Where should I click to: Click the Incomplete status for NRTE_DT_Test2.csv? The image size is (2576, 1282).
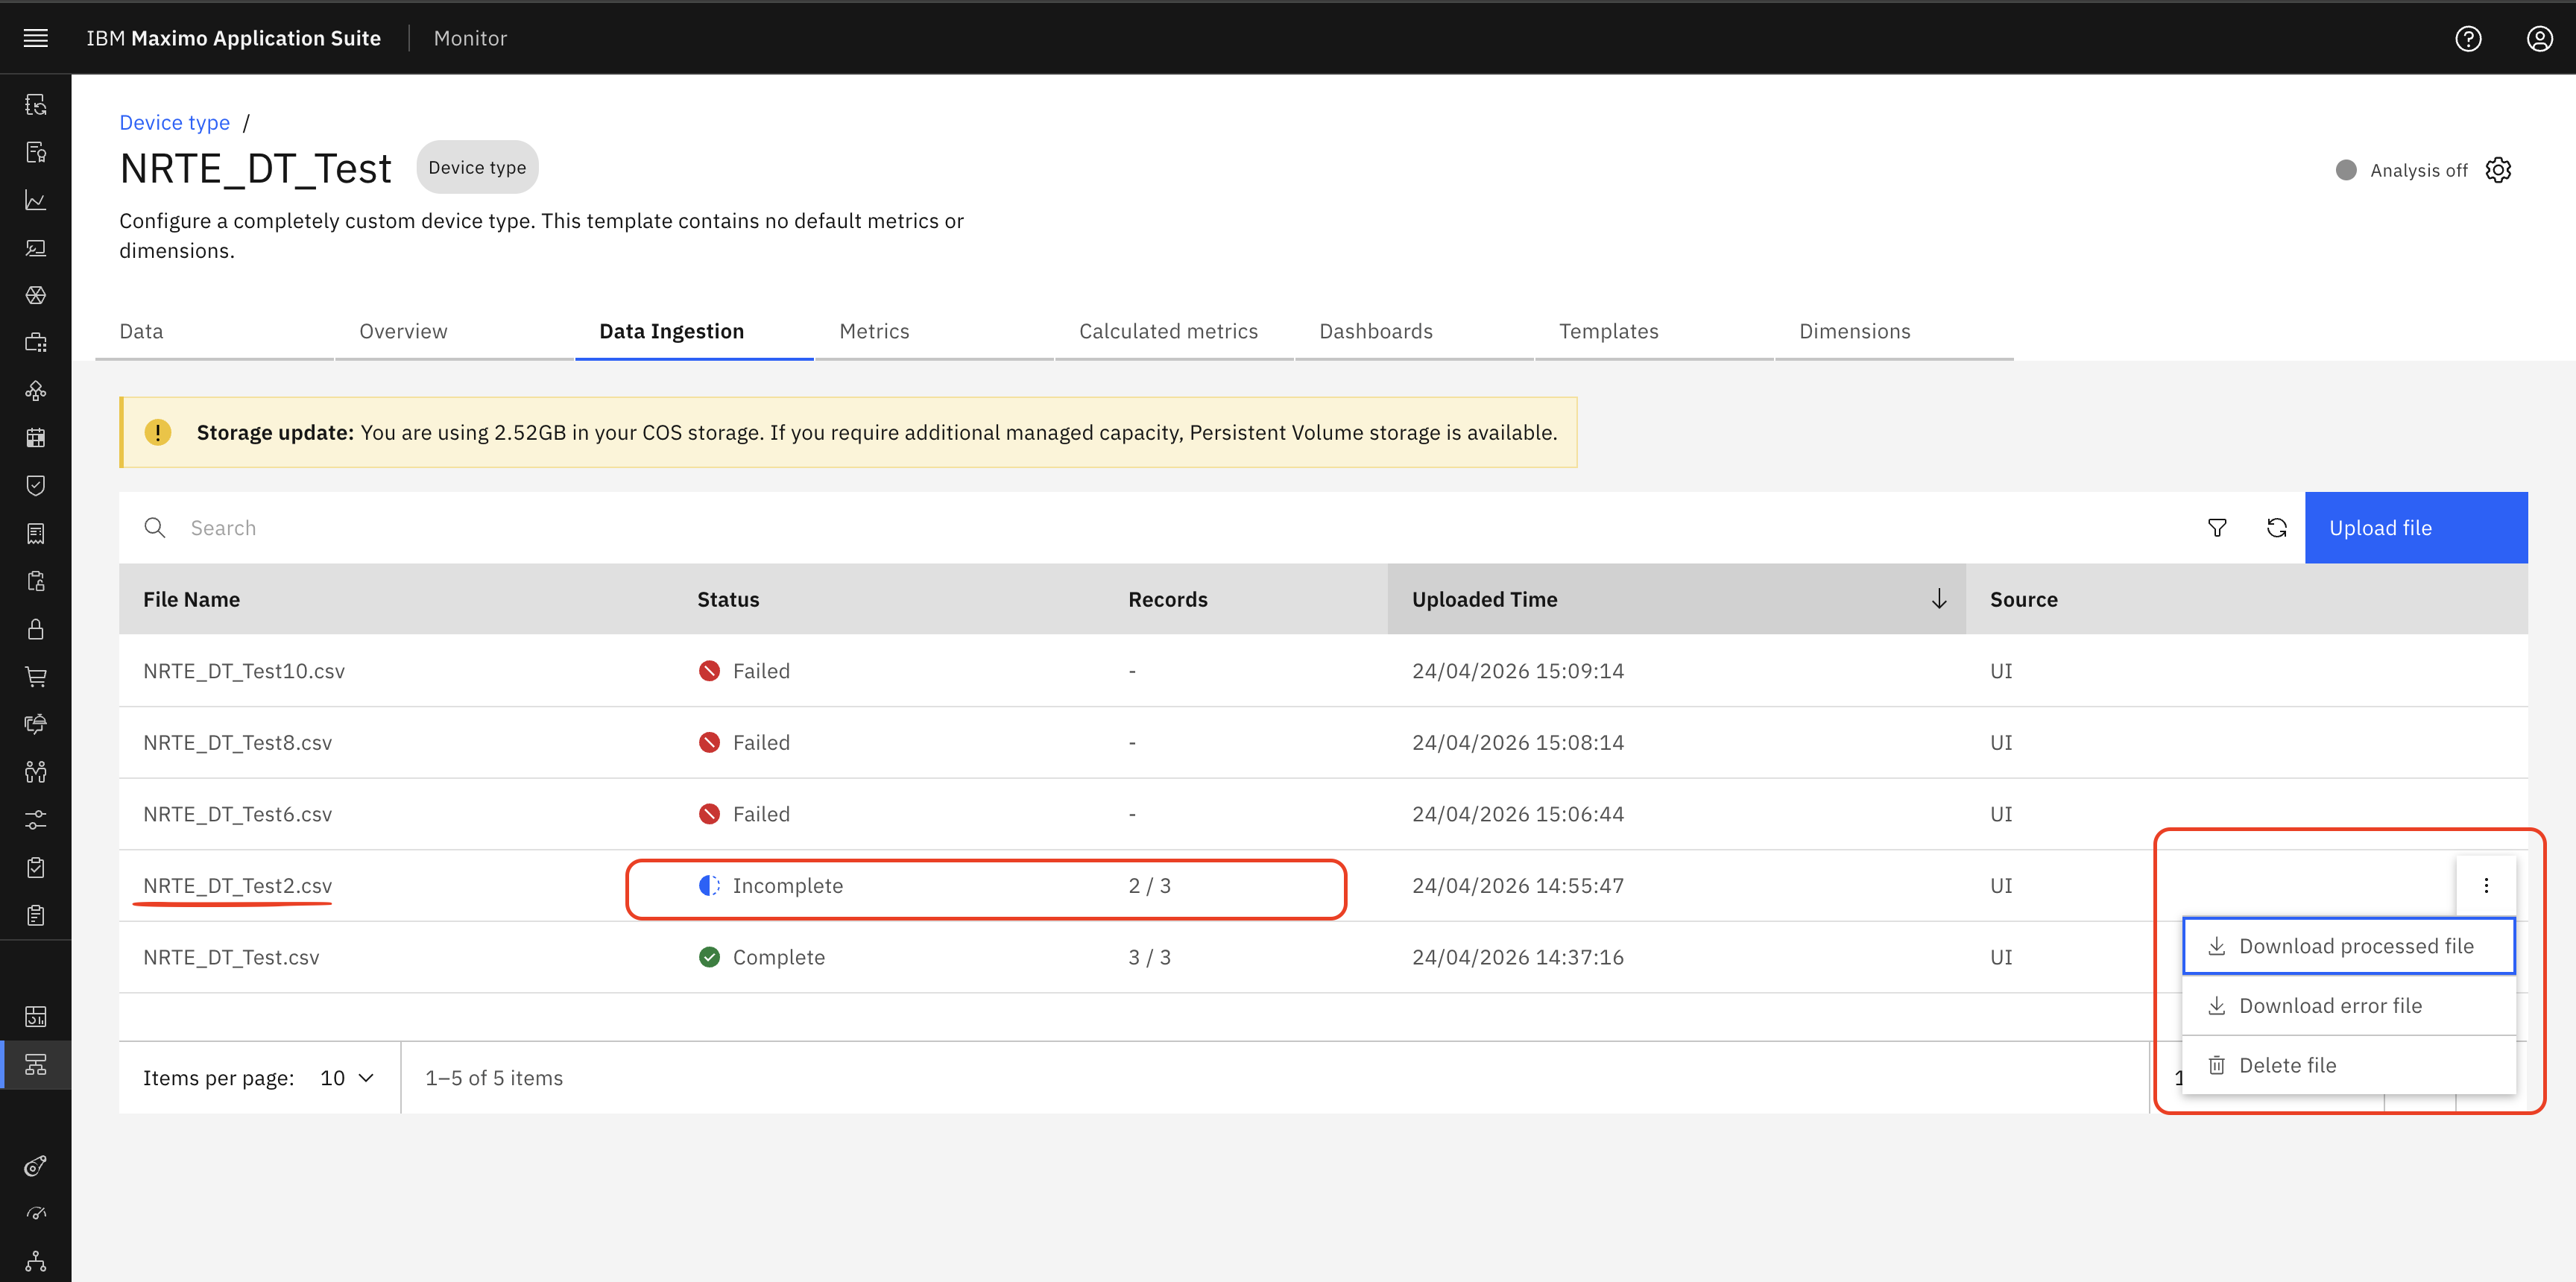tap(770, 886)
